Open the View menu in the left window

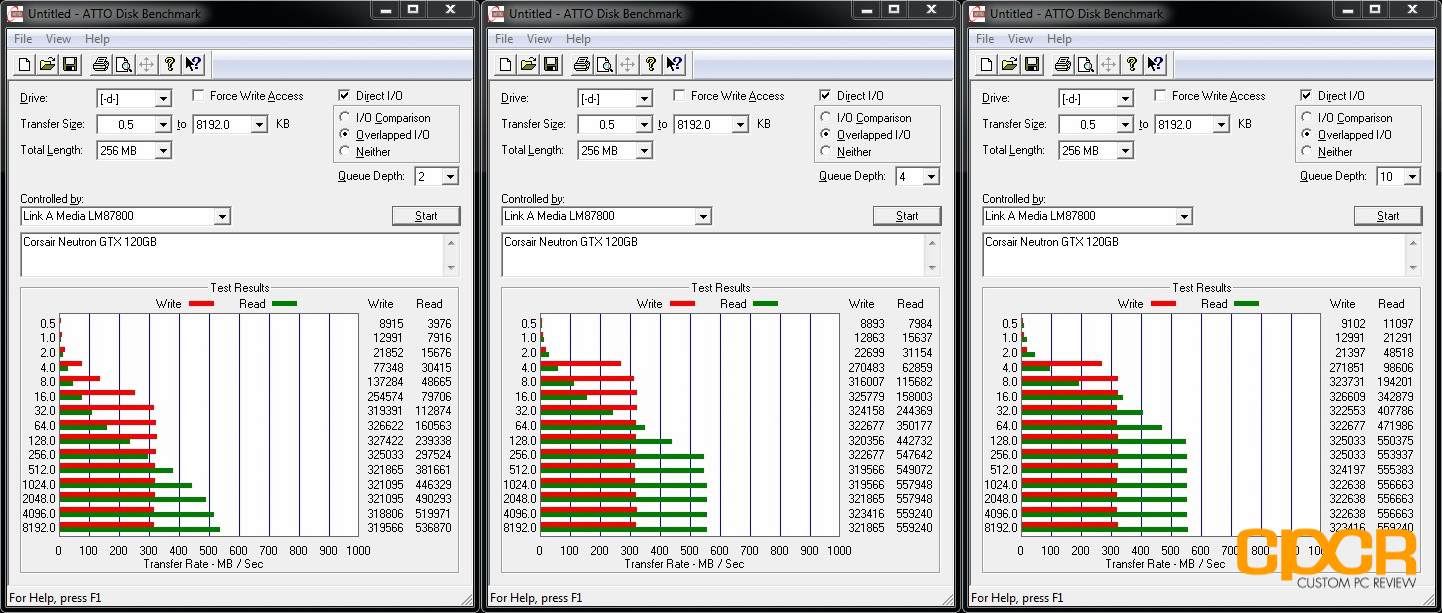(59, 39)
